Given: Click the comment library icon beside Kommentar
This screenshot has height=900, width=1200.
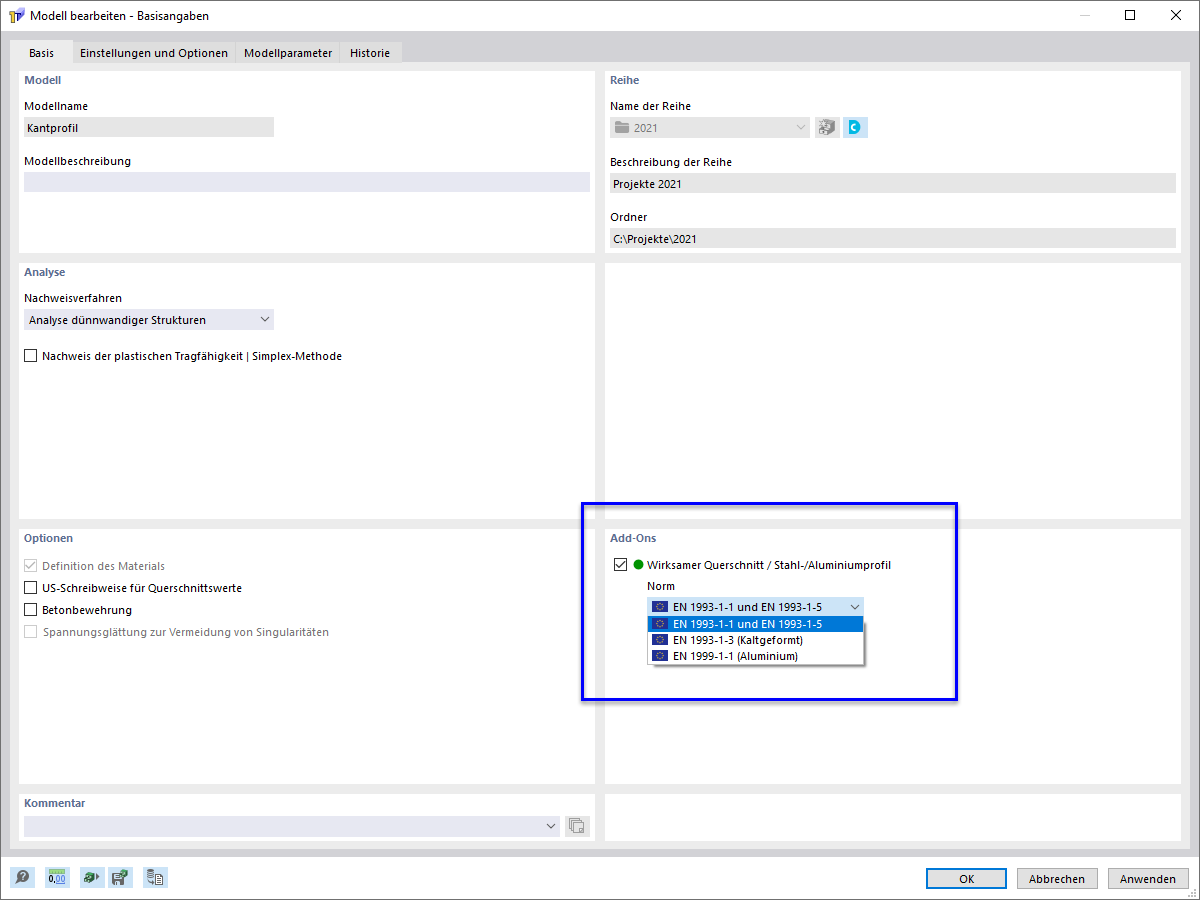Looking at the screenshot, I should [x=577, y=826].
